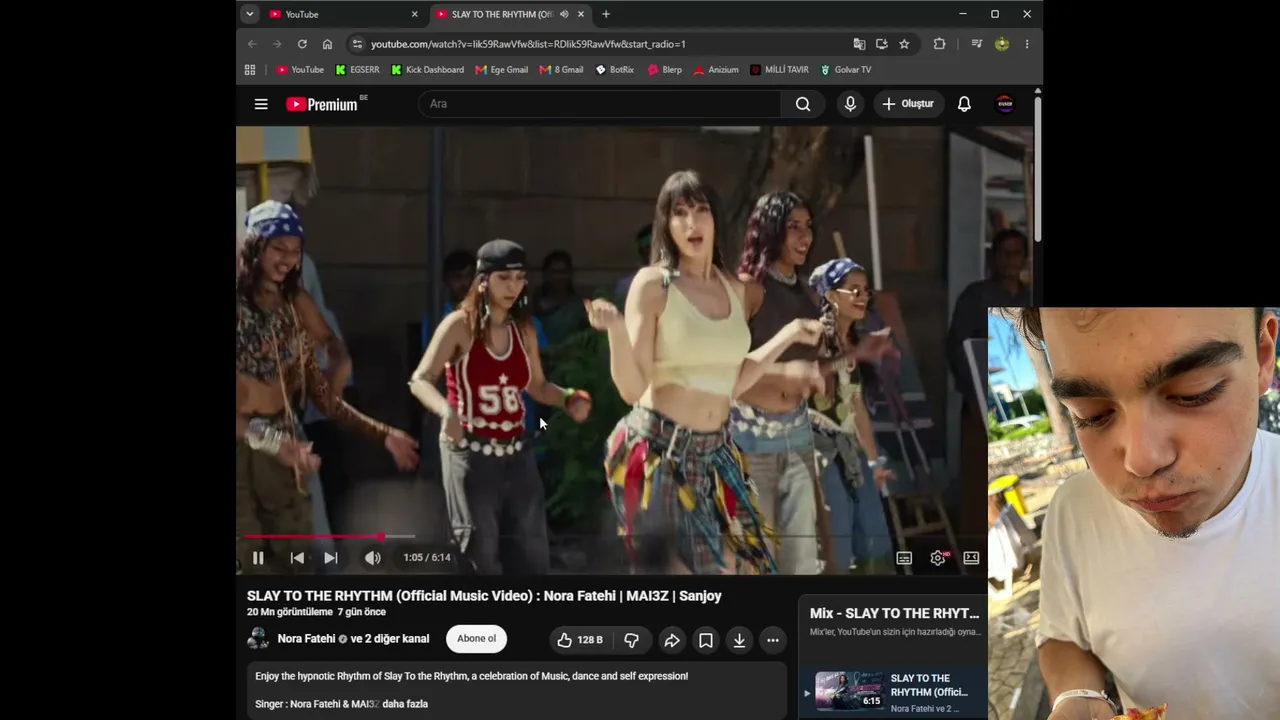This screenshot has width=1280, height=720.
Task: Go forward in browser history
Action: pos(277,44)
